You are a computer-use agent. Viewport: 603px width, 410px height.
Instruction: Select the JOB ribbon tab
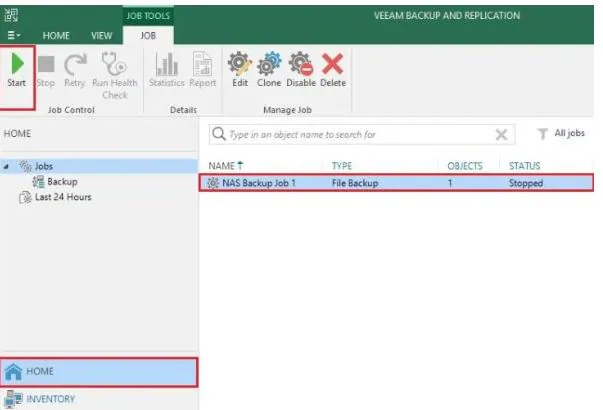(x=148, y=36)
